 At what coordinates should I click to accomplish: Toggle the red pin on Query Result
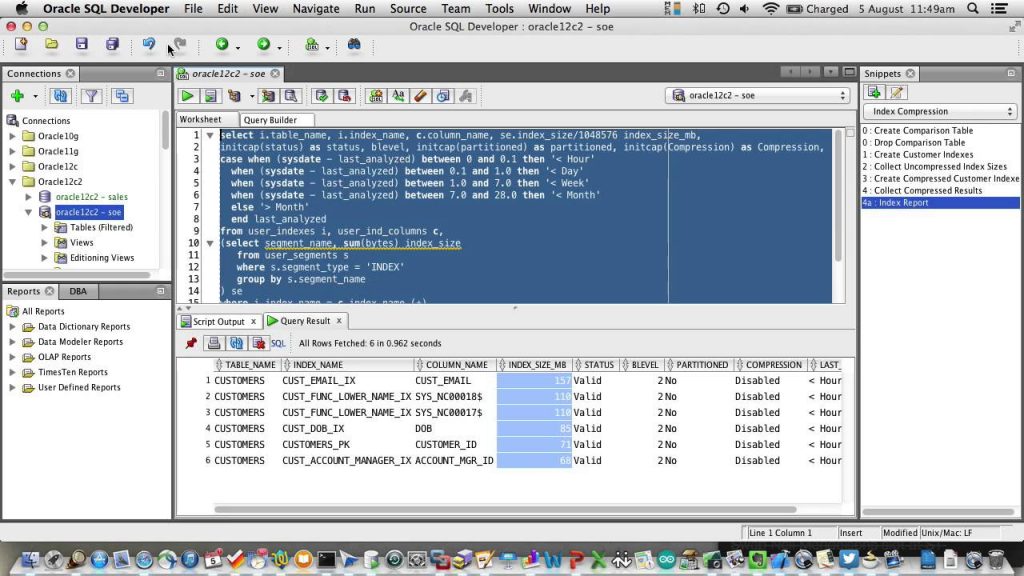point(191,343)
